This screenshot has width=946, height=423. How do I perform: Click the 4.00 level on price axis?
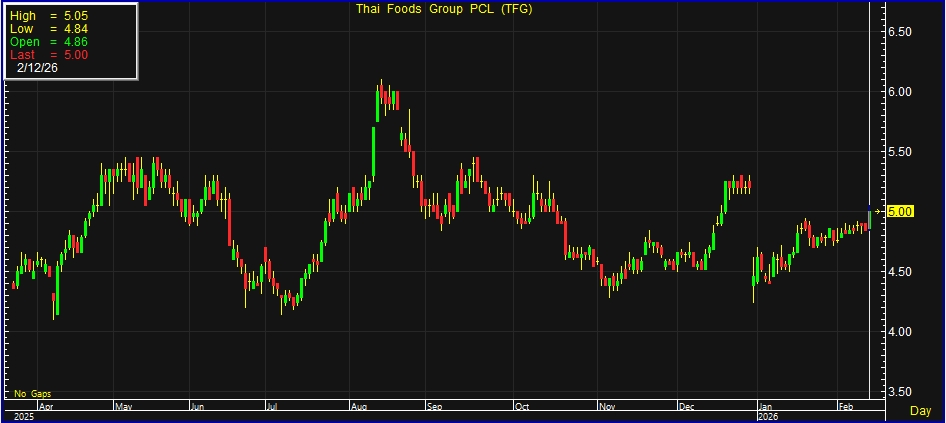pos(901,332)
